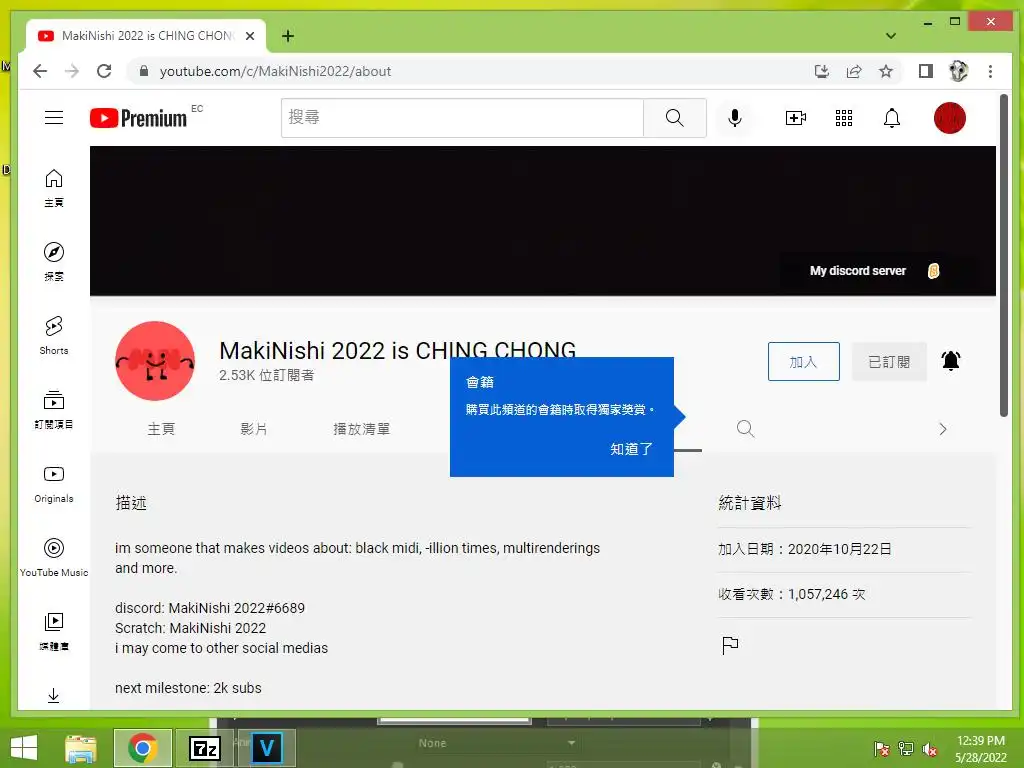The width and height of the screenshot is (1024, 768).
Task: Open Chrome side panel icon
Action: pos(925,71)
